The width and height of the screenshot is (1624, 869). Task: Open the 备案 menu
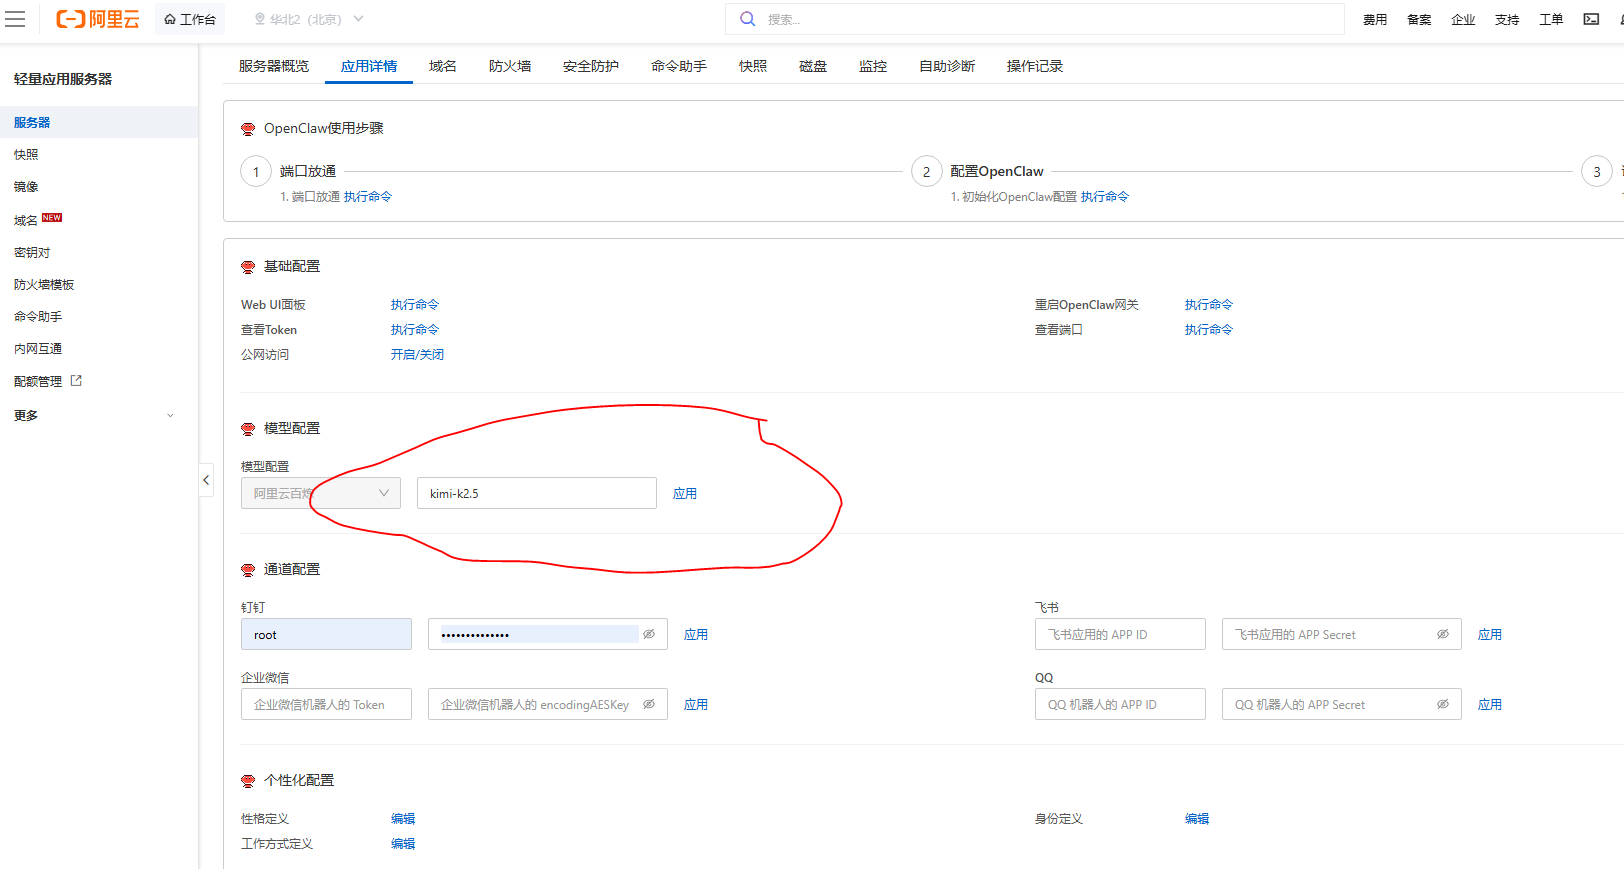pos(1419,19)
